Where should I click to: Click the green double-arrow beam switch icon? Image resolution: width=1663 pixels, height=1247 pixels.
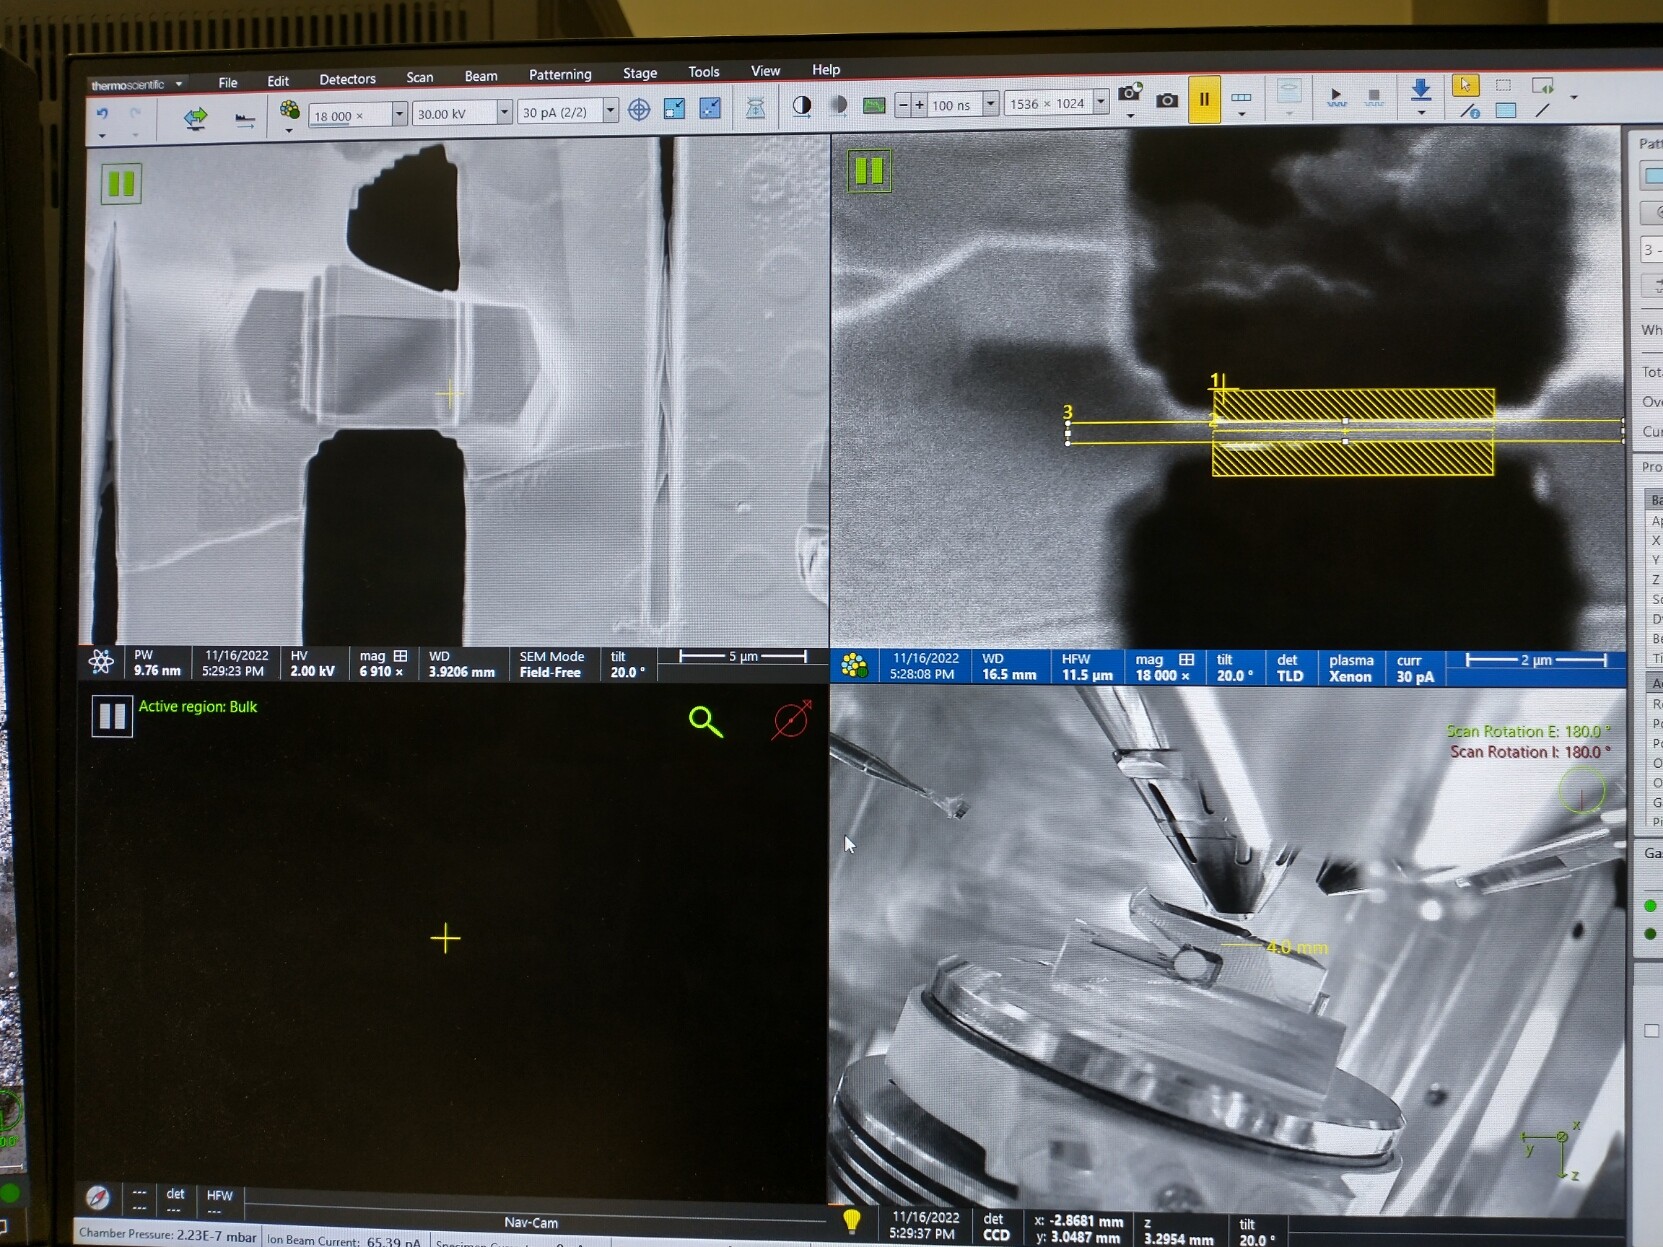195,118
